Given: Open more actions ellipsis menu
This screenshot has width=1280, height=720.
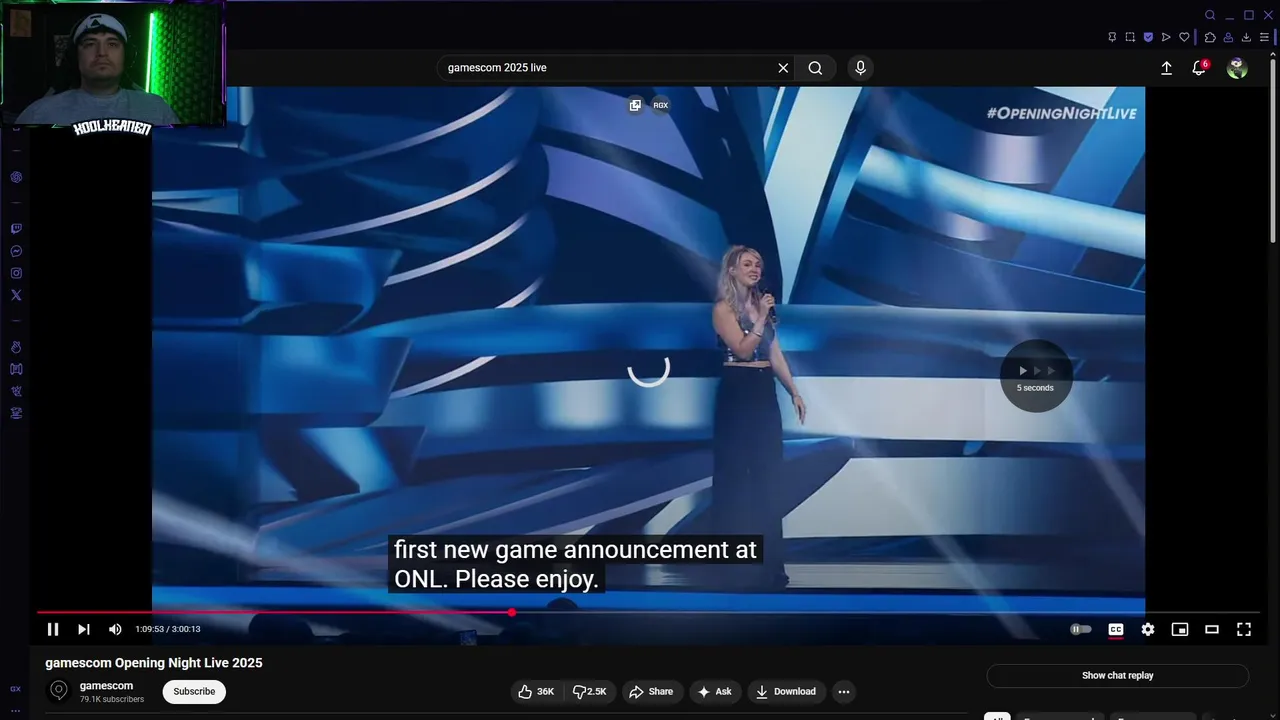Looking at the screenshot, I should point(844,692).
